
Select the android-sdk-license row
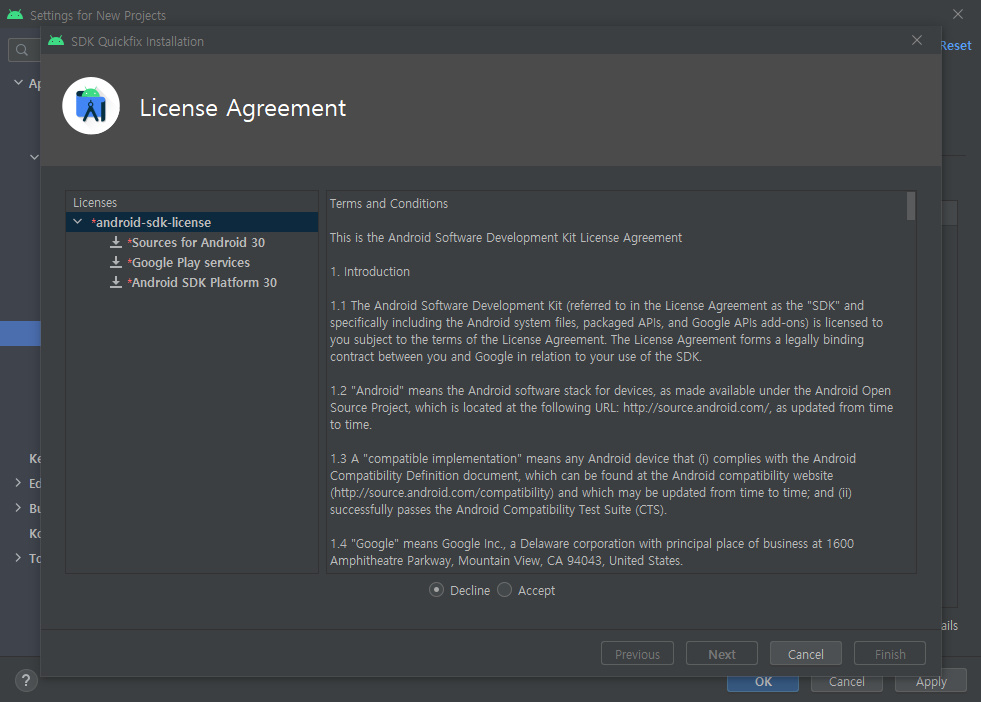point(192,222)
